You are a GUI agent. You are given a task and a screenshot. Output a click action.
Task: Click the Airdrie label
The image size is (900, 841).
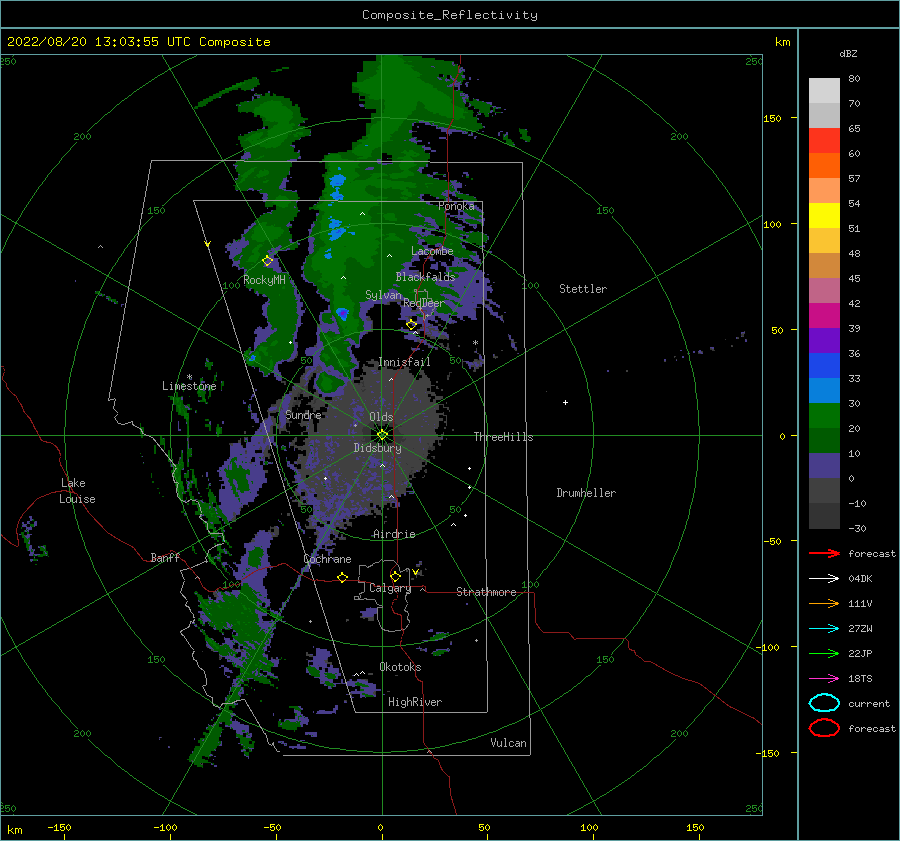[x=394, y=534]
